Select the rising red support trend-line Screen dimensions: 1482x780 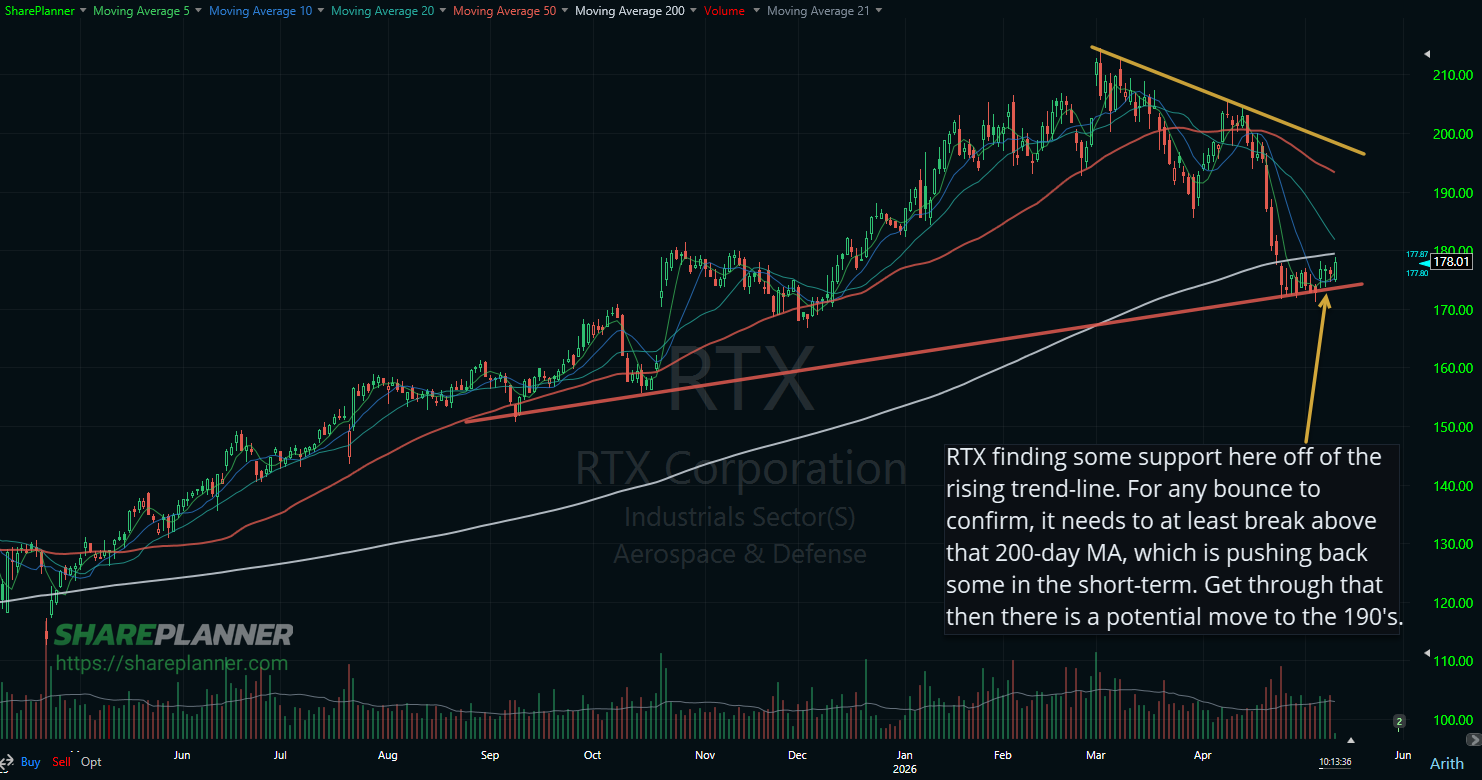(913, 352)
